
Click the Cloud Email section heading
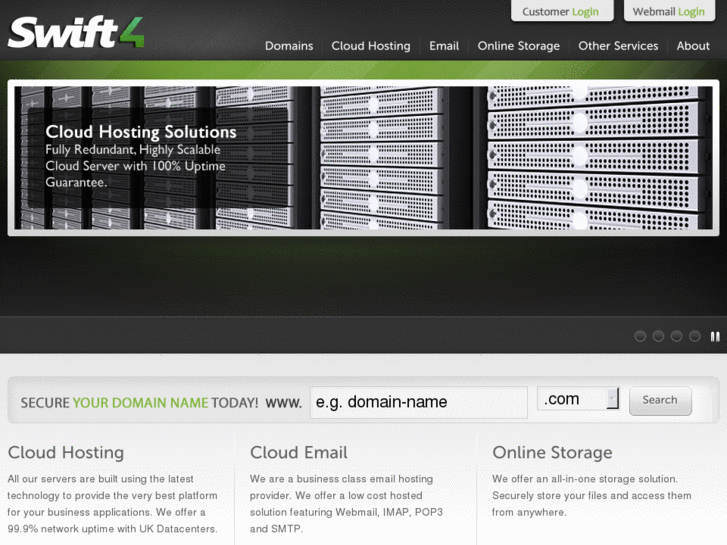click(x=299, y=453)
